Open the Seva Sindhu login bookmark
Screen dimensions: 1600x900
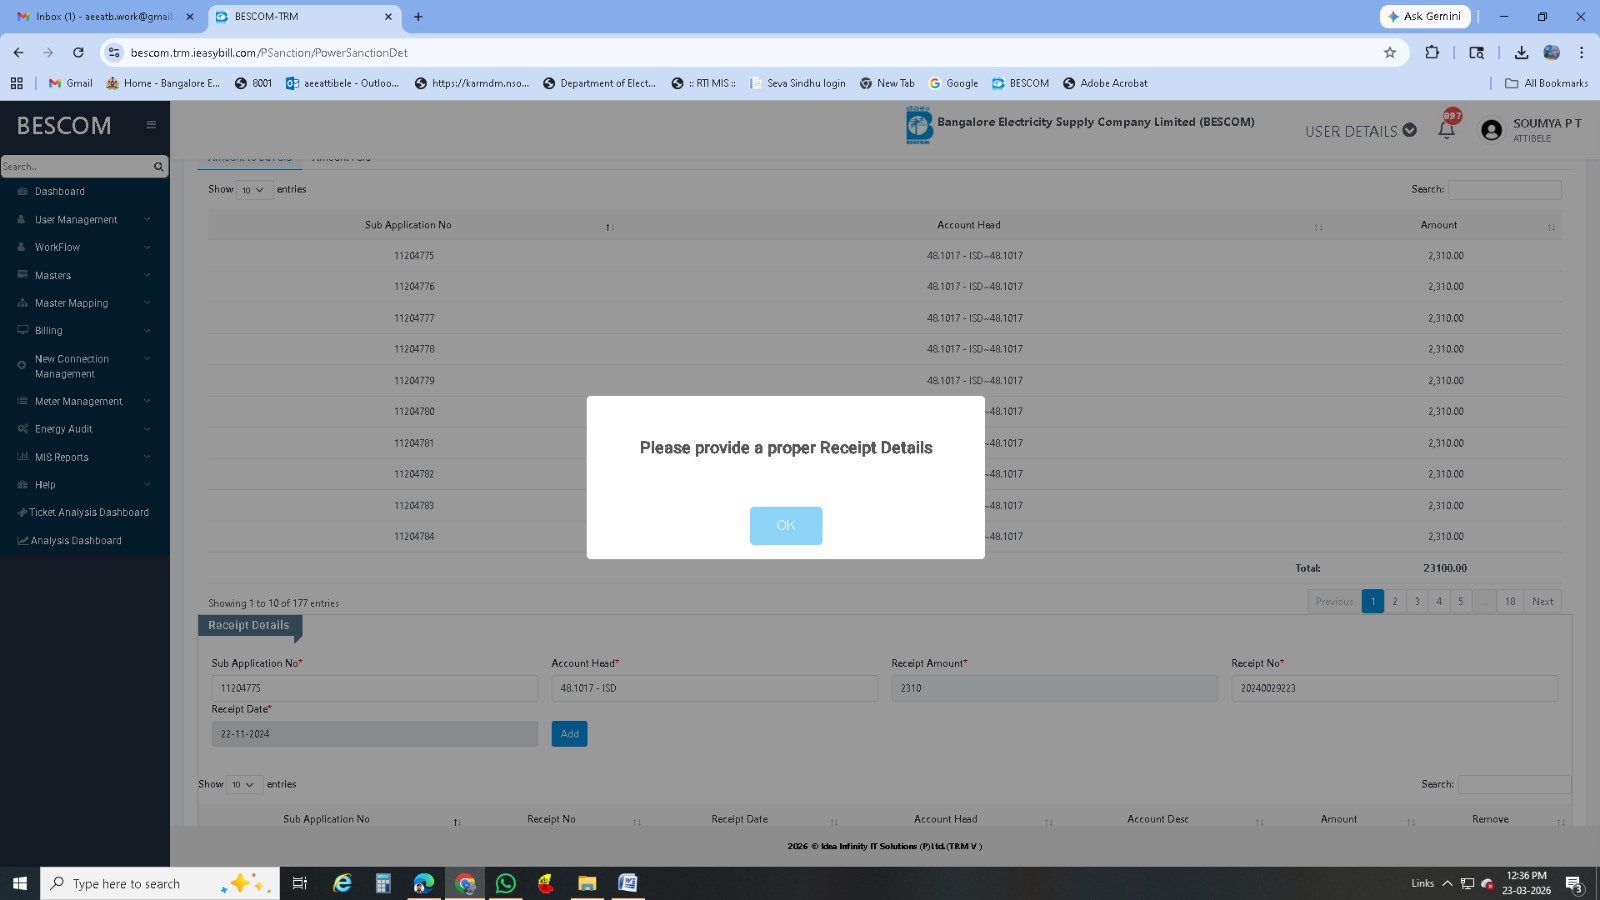tap(798, 83)
